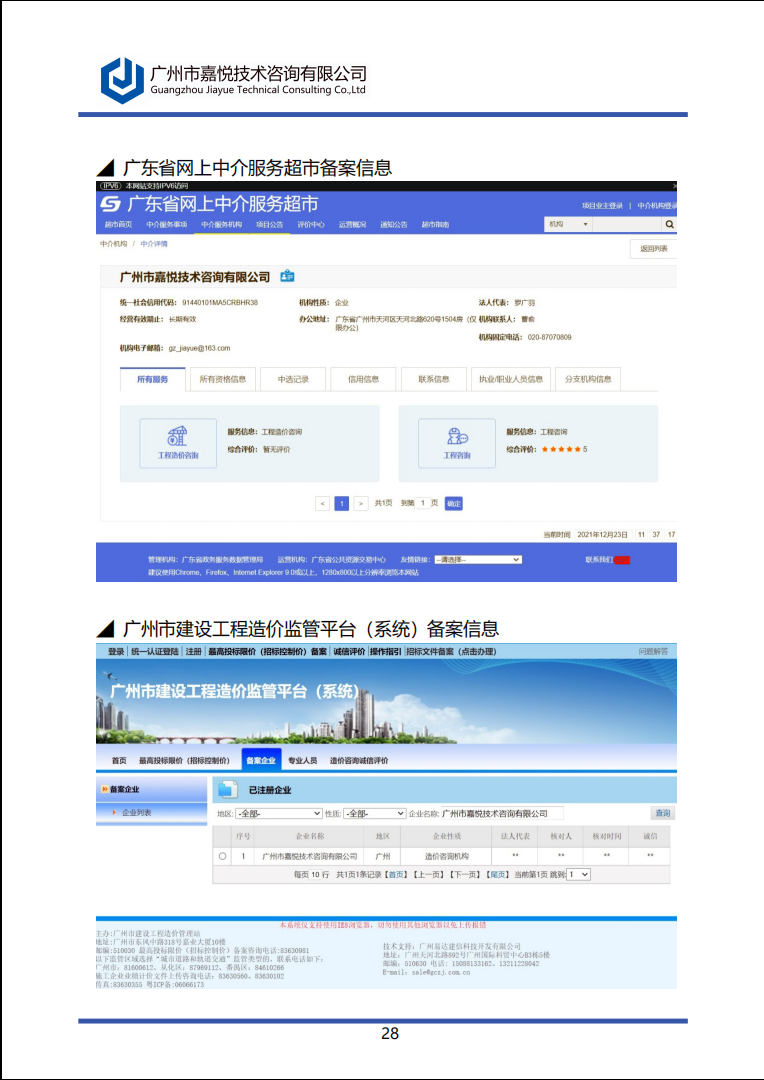Screen dimensions: 764x1080
Task: Open 评价中心 navigation item
Action: (x=311, y=225)
